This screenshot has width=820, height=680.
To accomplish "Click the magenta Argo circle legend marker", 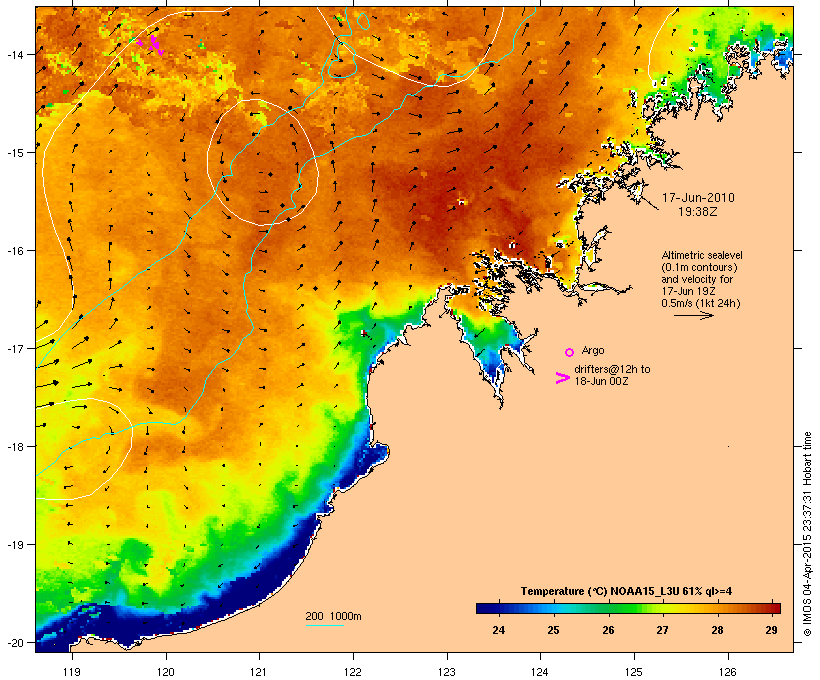I will point(570,352).
